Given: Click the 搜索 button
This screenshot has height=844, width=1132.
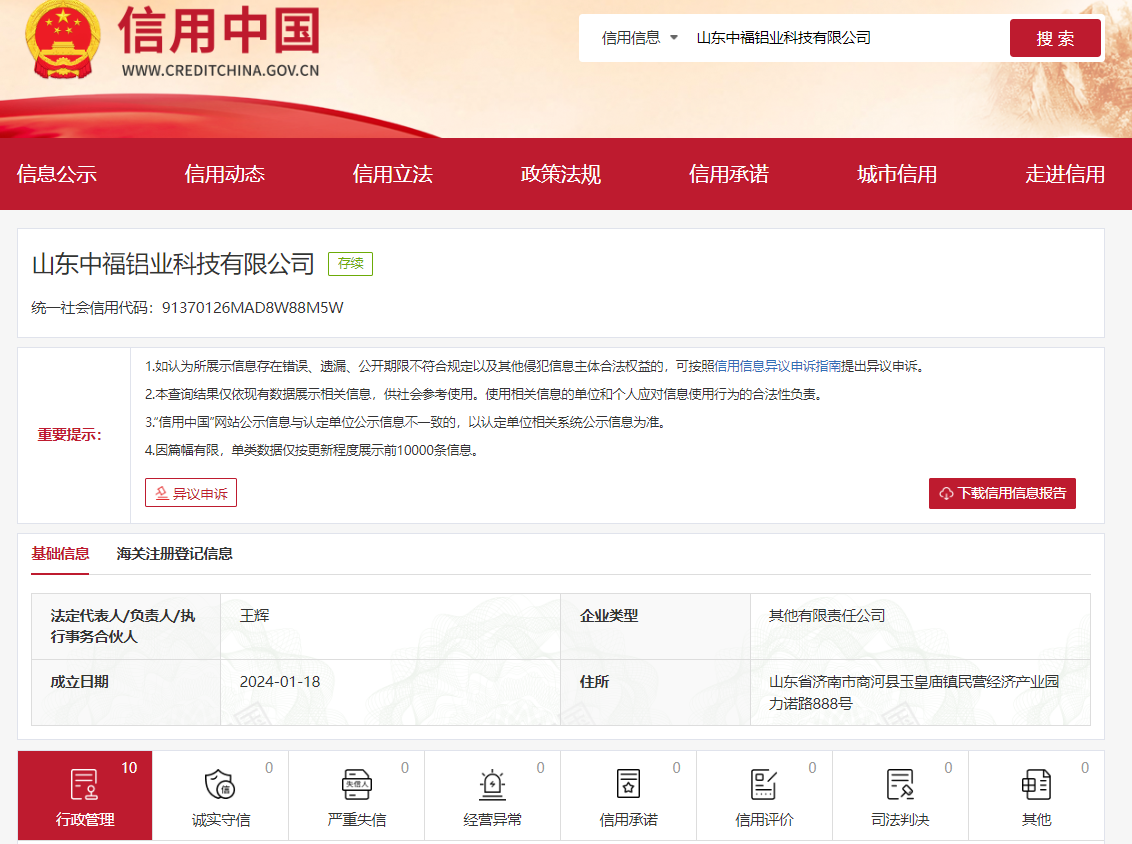Looking at the screenshot, I should 1055,38.
